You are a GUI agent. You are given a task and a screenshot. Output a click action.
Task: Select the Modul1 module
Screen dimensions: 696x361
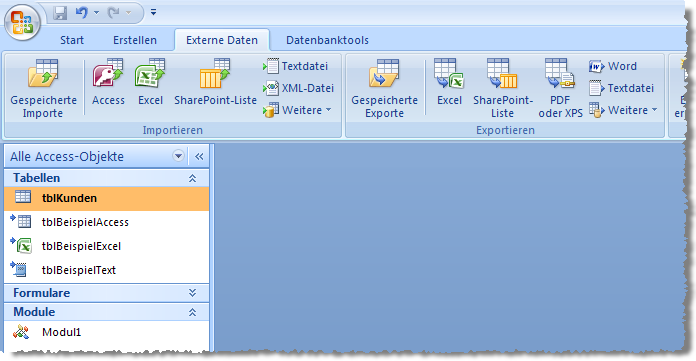click(x=107, y=332)
